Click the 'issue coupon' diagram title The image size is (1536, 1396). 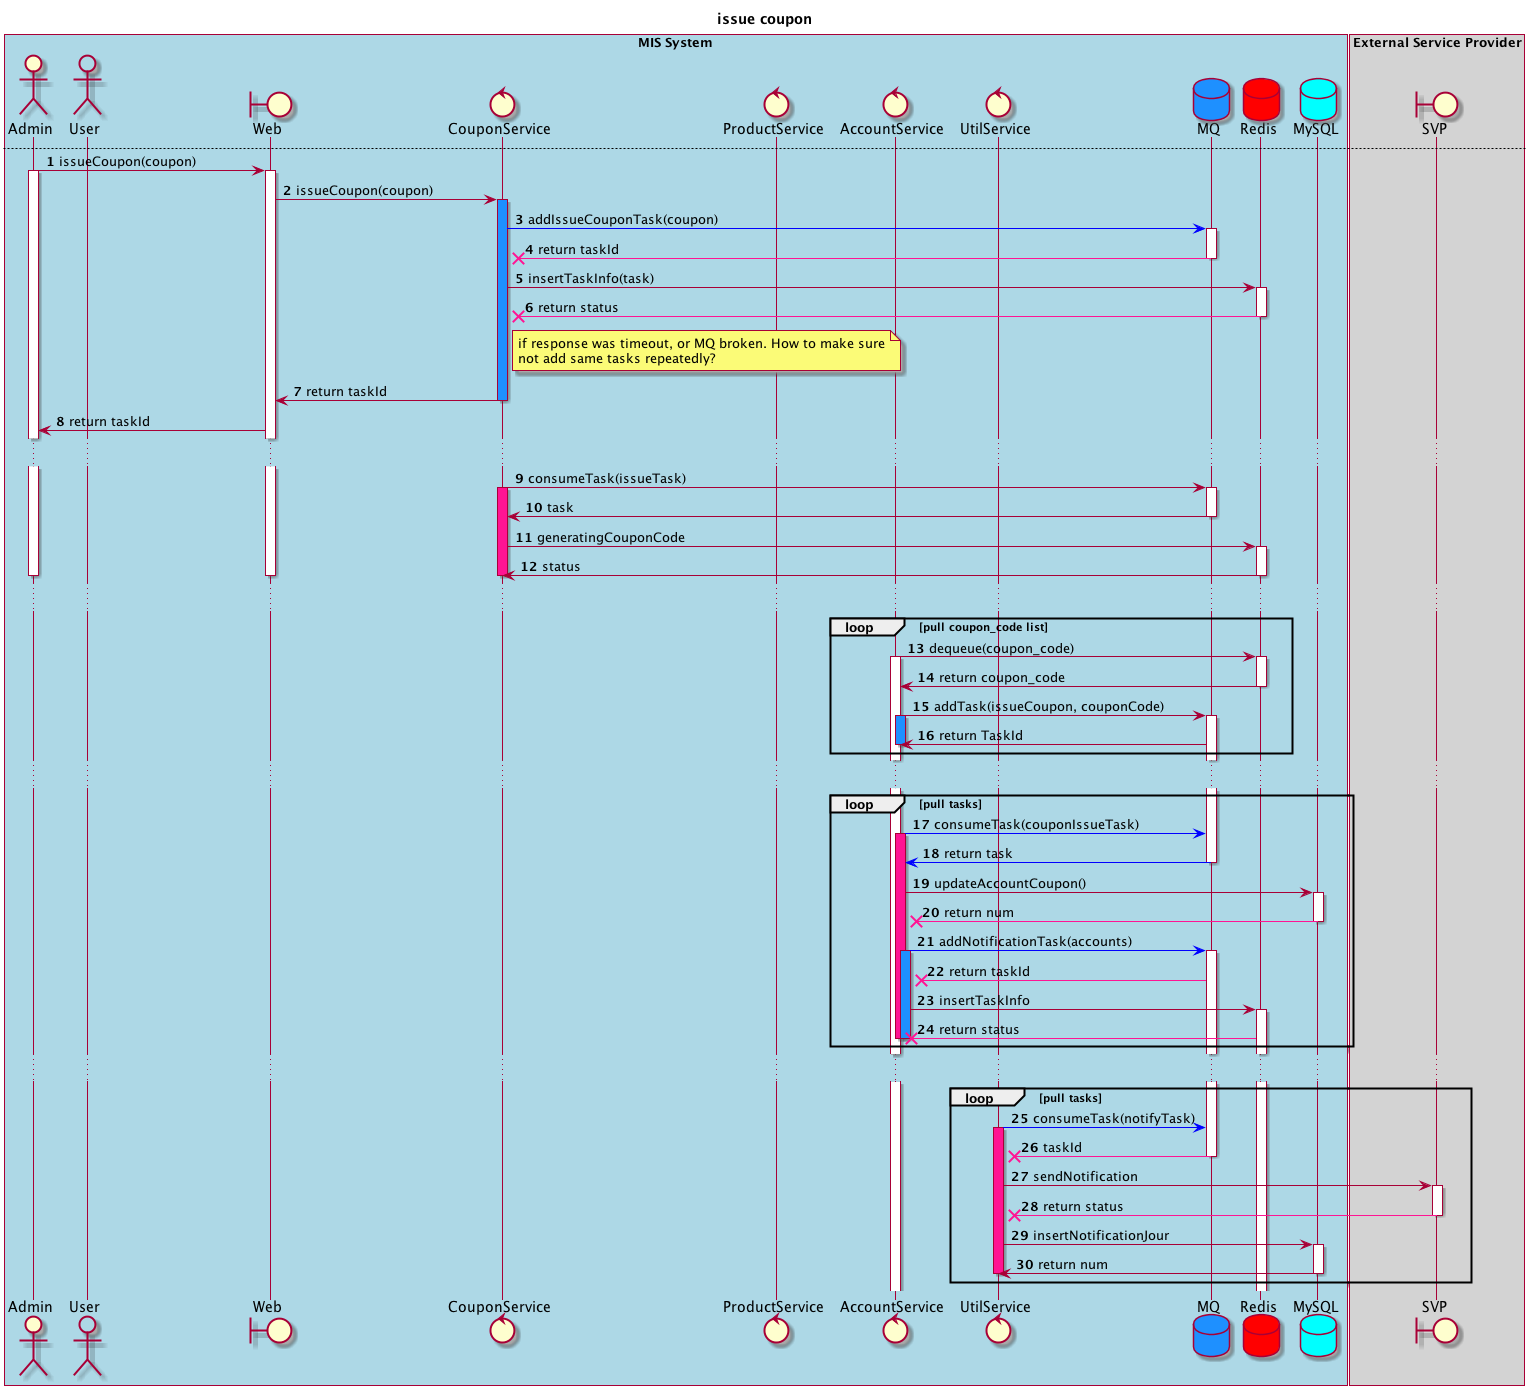click(x=764, y=19)
